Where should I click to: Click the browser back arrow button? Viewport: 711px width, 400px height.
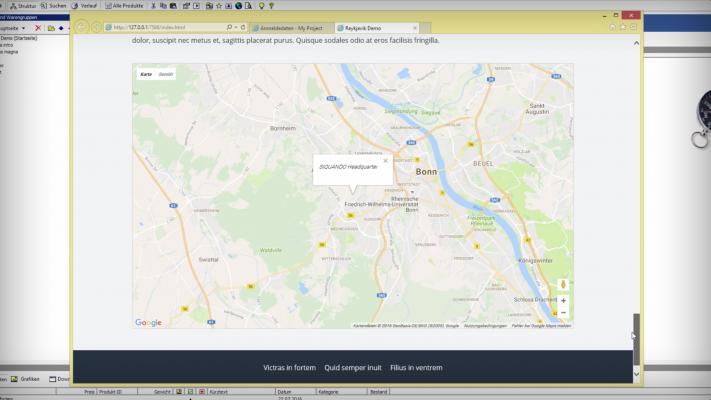pyautogui.click(x=82, y=27)
